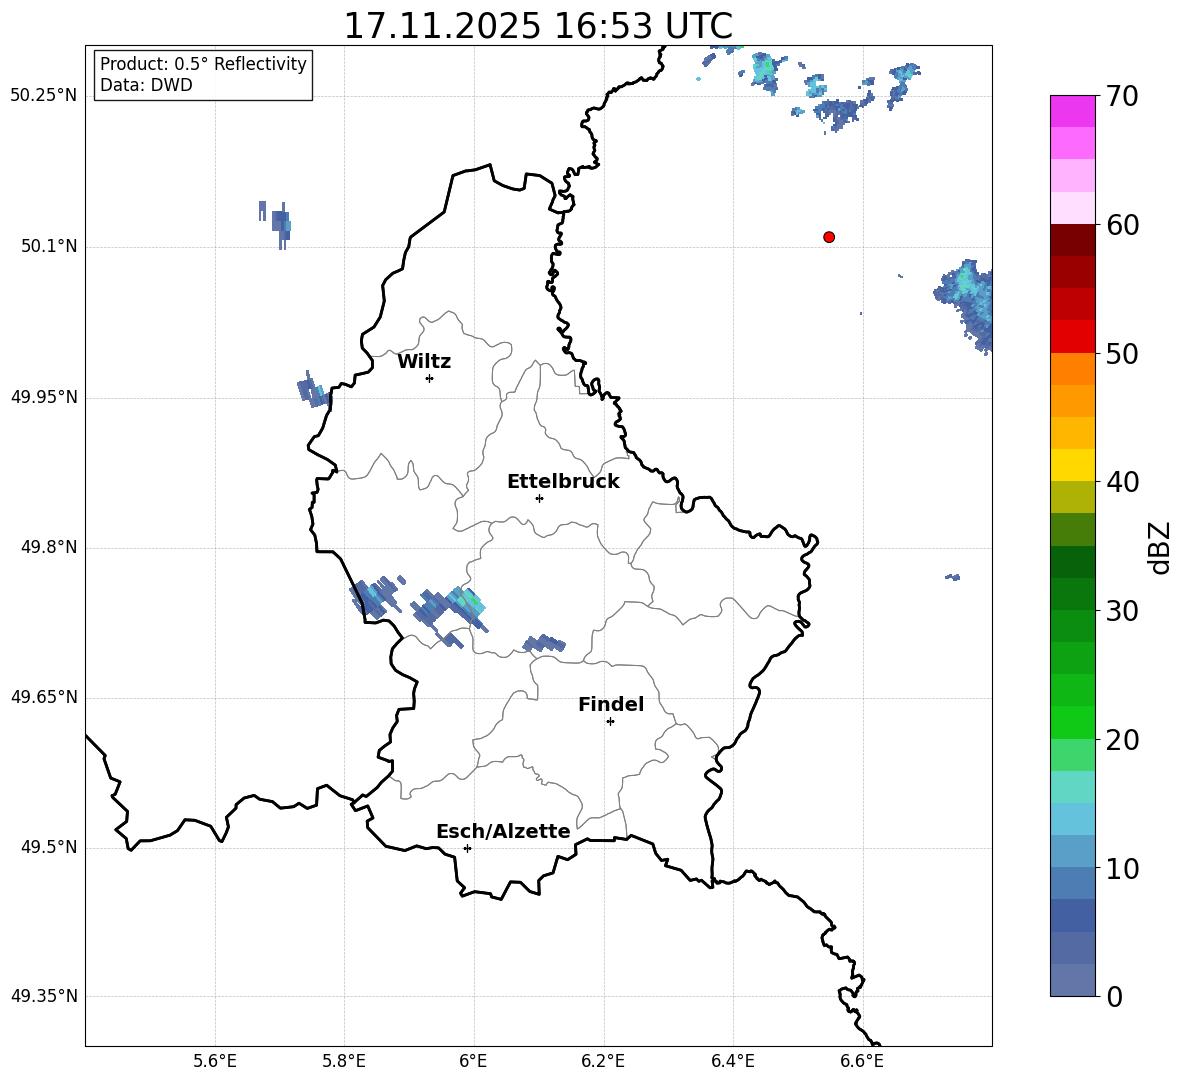Click the dBZ colorbar axis label
Image resolution: width=1184 pixels, height=1081 pixels.
1161,547
